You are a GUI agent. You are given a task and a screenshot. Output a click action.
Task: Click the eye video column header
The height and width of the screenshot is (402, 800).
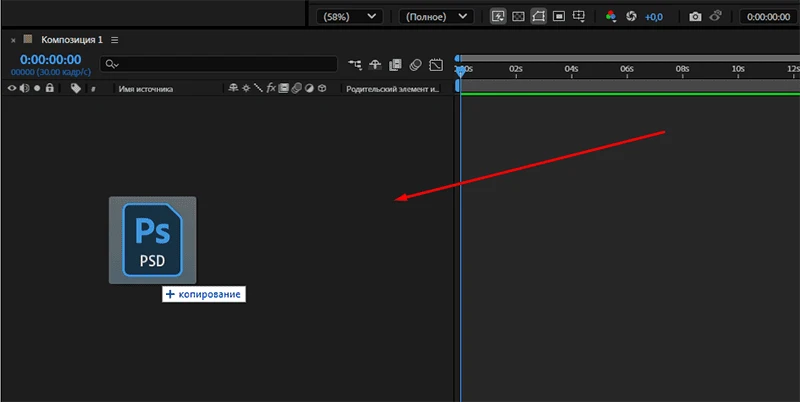[x=12, y=88]
